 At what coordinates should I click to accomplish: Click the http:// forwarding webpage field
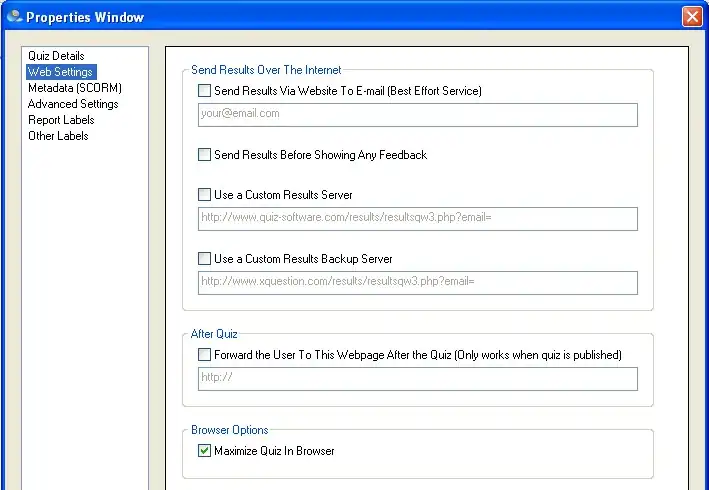pyautogui.click(x=417, y=379)
